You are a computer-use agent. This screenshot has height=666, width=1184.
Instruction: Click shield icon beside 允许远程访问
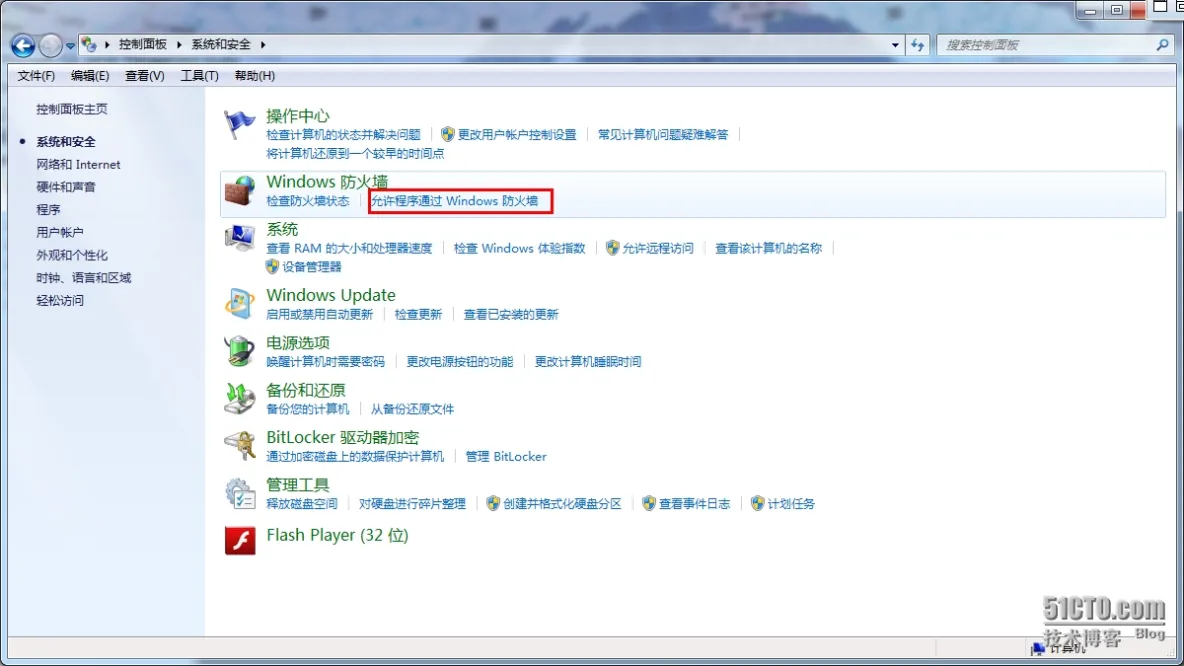(612, 248)
